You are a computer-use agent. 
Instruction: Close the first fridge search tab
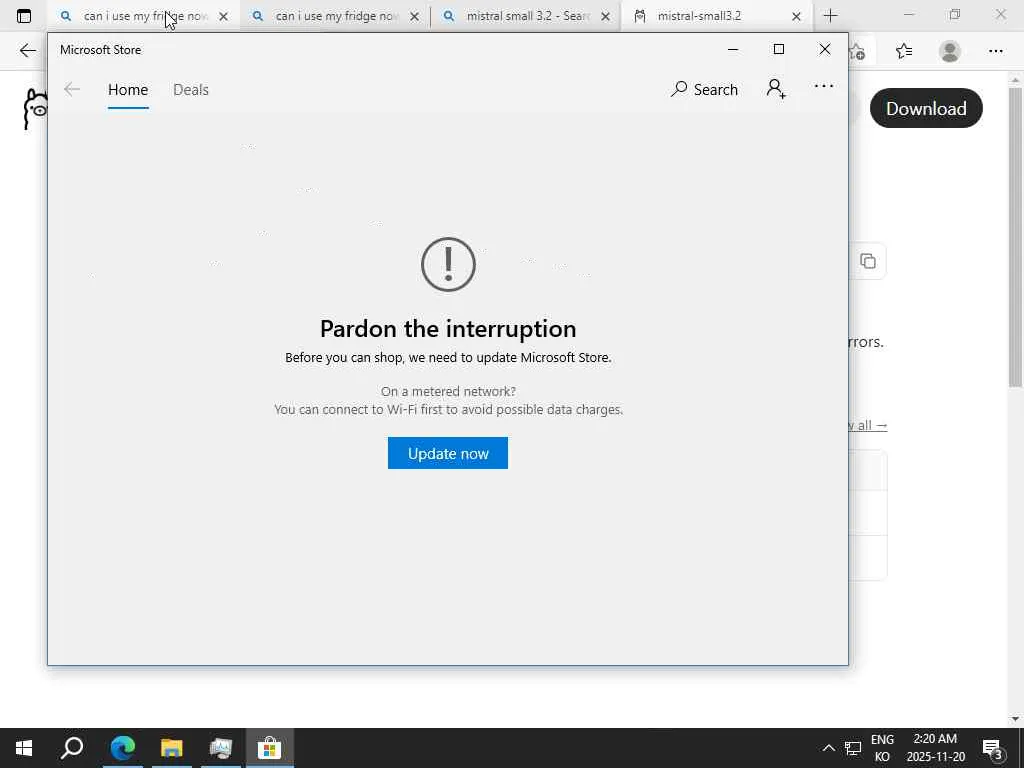[x=223, y=17]
